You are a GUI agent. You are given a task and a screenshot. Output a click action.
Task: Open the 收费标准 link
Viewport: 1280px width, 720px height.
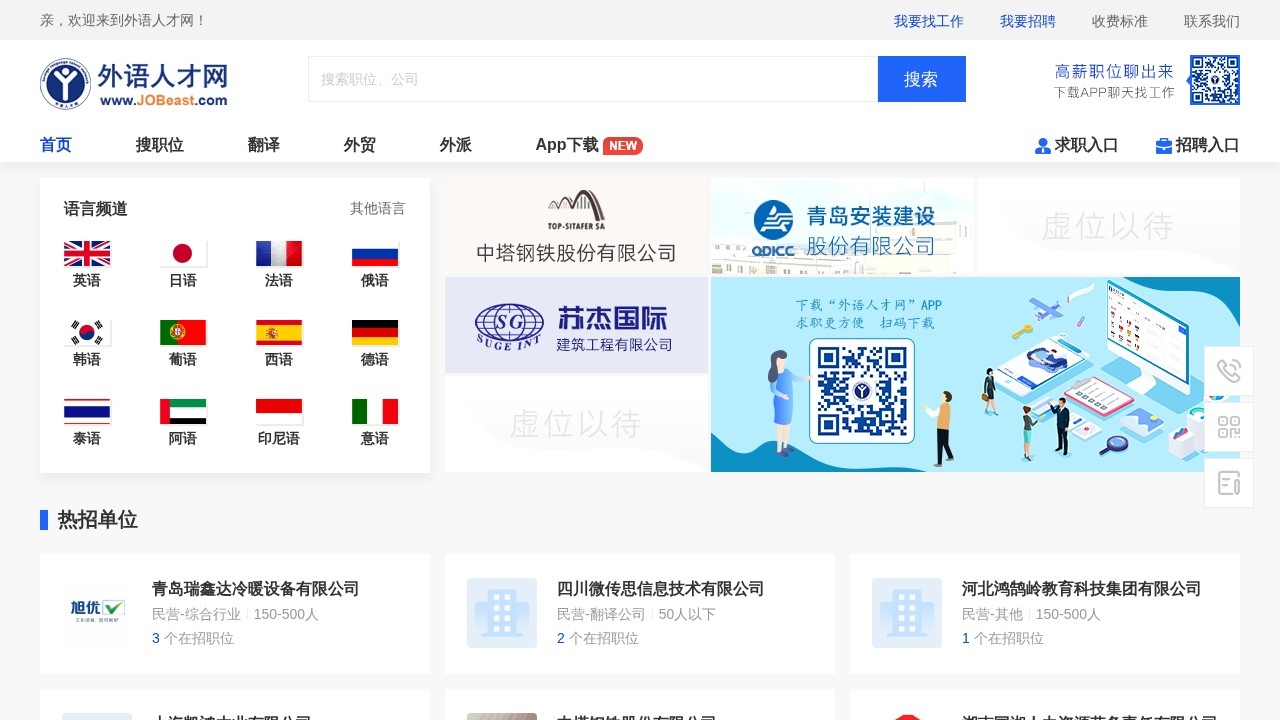(x=1119, y=21)
